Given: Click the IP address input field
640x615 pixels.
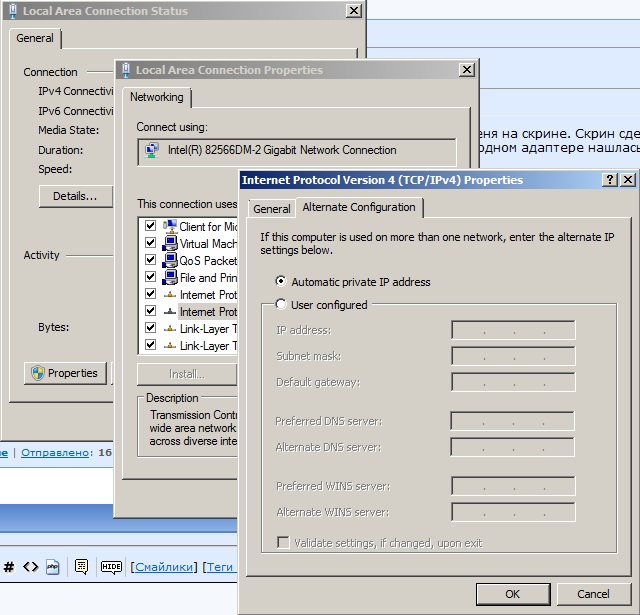Looking at the screenshot, I should (513, 330).
